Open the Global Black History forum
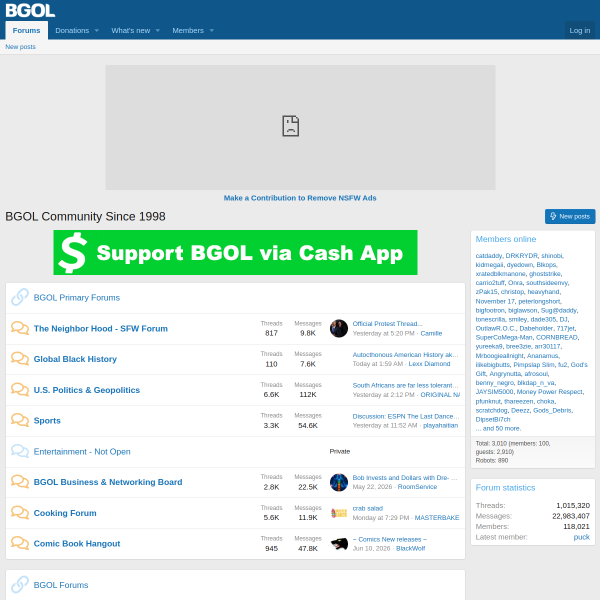 (75, 359)
